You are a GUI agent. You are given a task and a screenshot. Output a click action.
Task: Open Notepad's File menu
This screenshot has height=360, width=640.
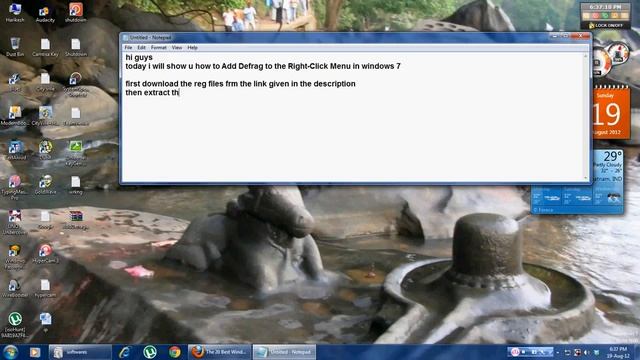click(x=128, y=48)
